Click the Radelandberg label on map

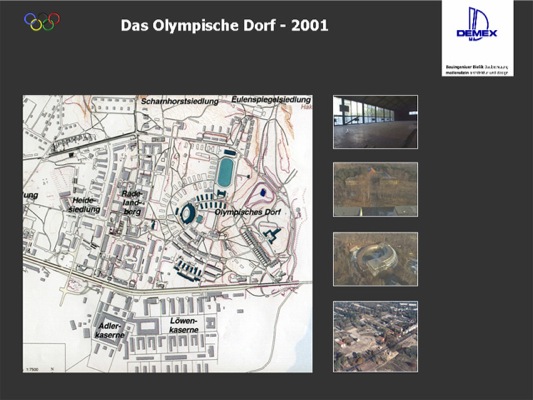coord(133,203)
